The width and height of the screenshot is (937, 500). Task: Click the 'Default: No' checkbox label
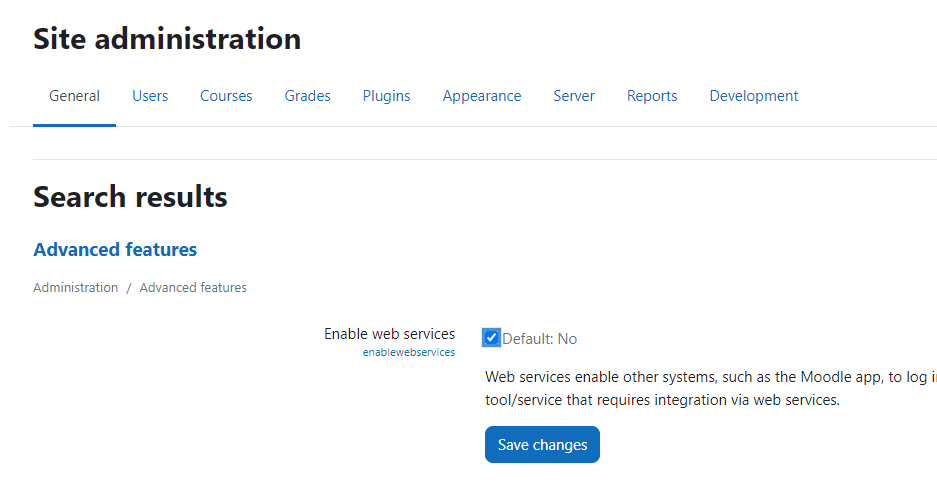(540, 339)
